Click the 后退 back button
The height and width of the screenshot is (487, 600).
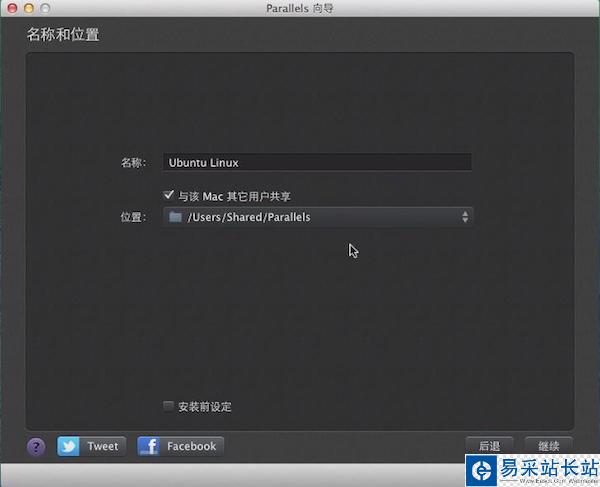click(489, 446)
